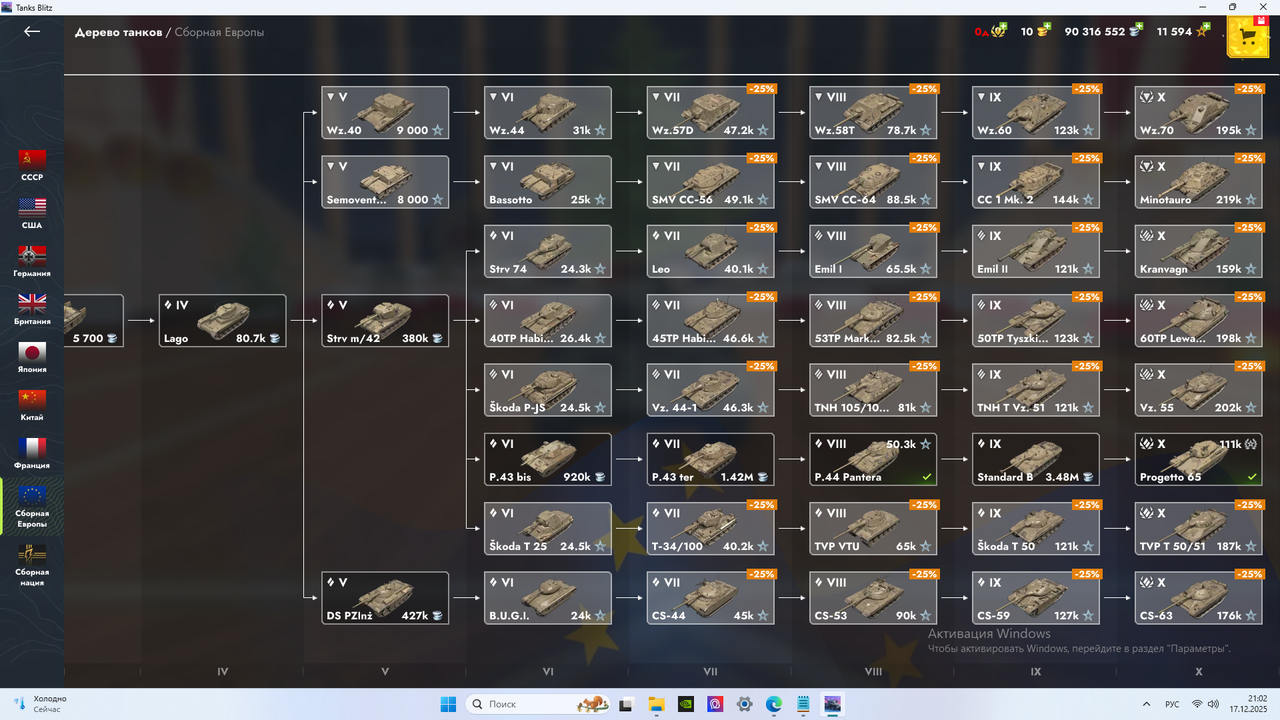This screenshot has width=1280, height=720.
Task: Click the Дерево танков breadcrumb
Action: tap(118, 32)
